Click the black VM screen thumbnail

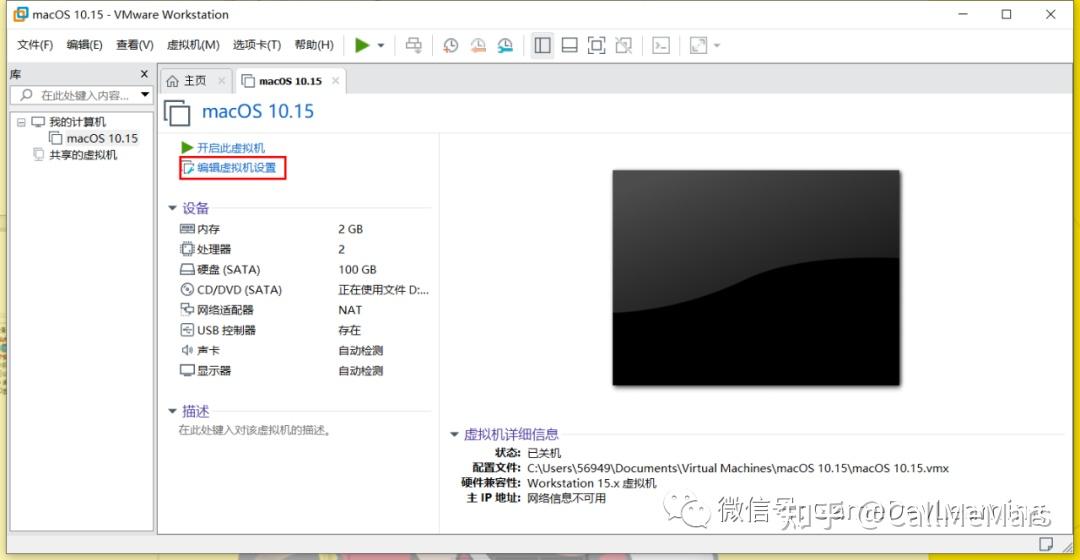(x=756, y=278)
